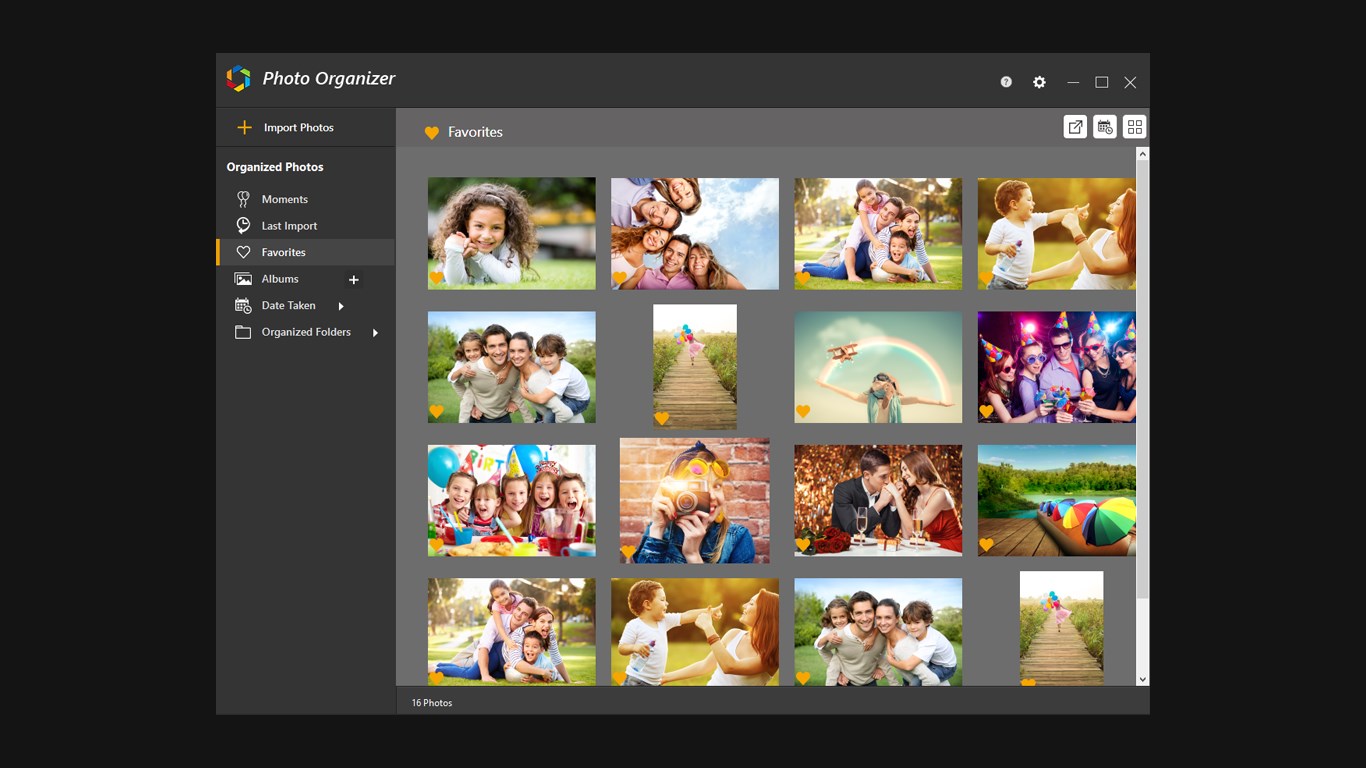Open the couple with champagne glasses photo
Image resolution: width=1366 pixels, height=768 pixels.
878,501
